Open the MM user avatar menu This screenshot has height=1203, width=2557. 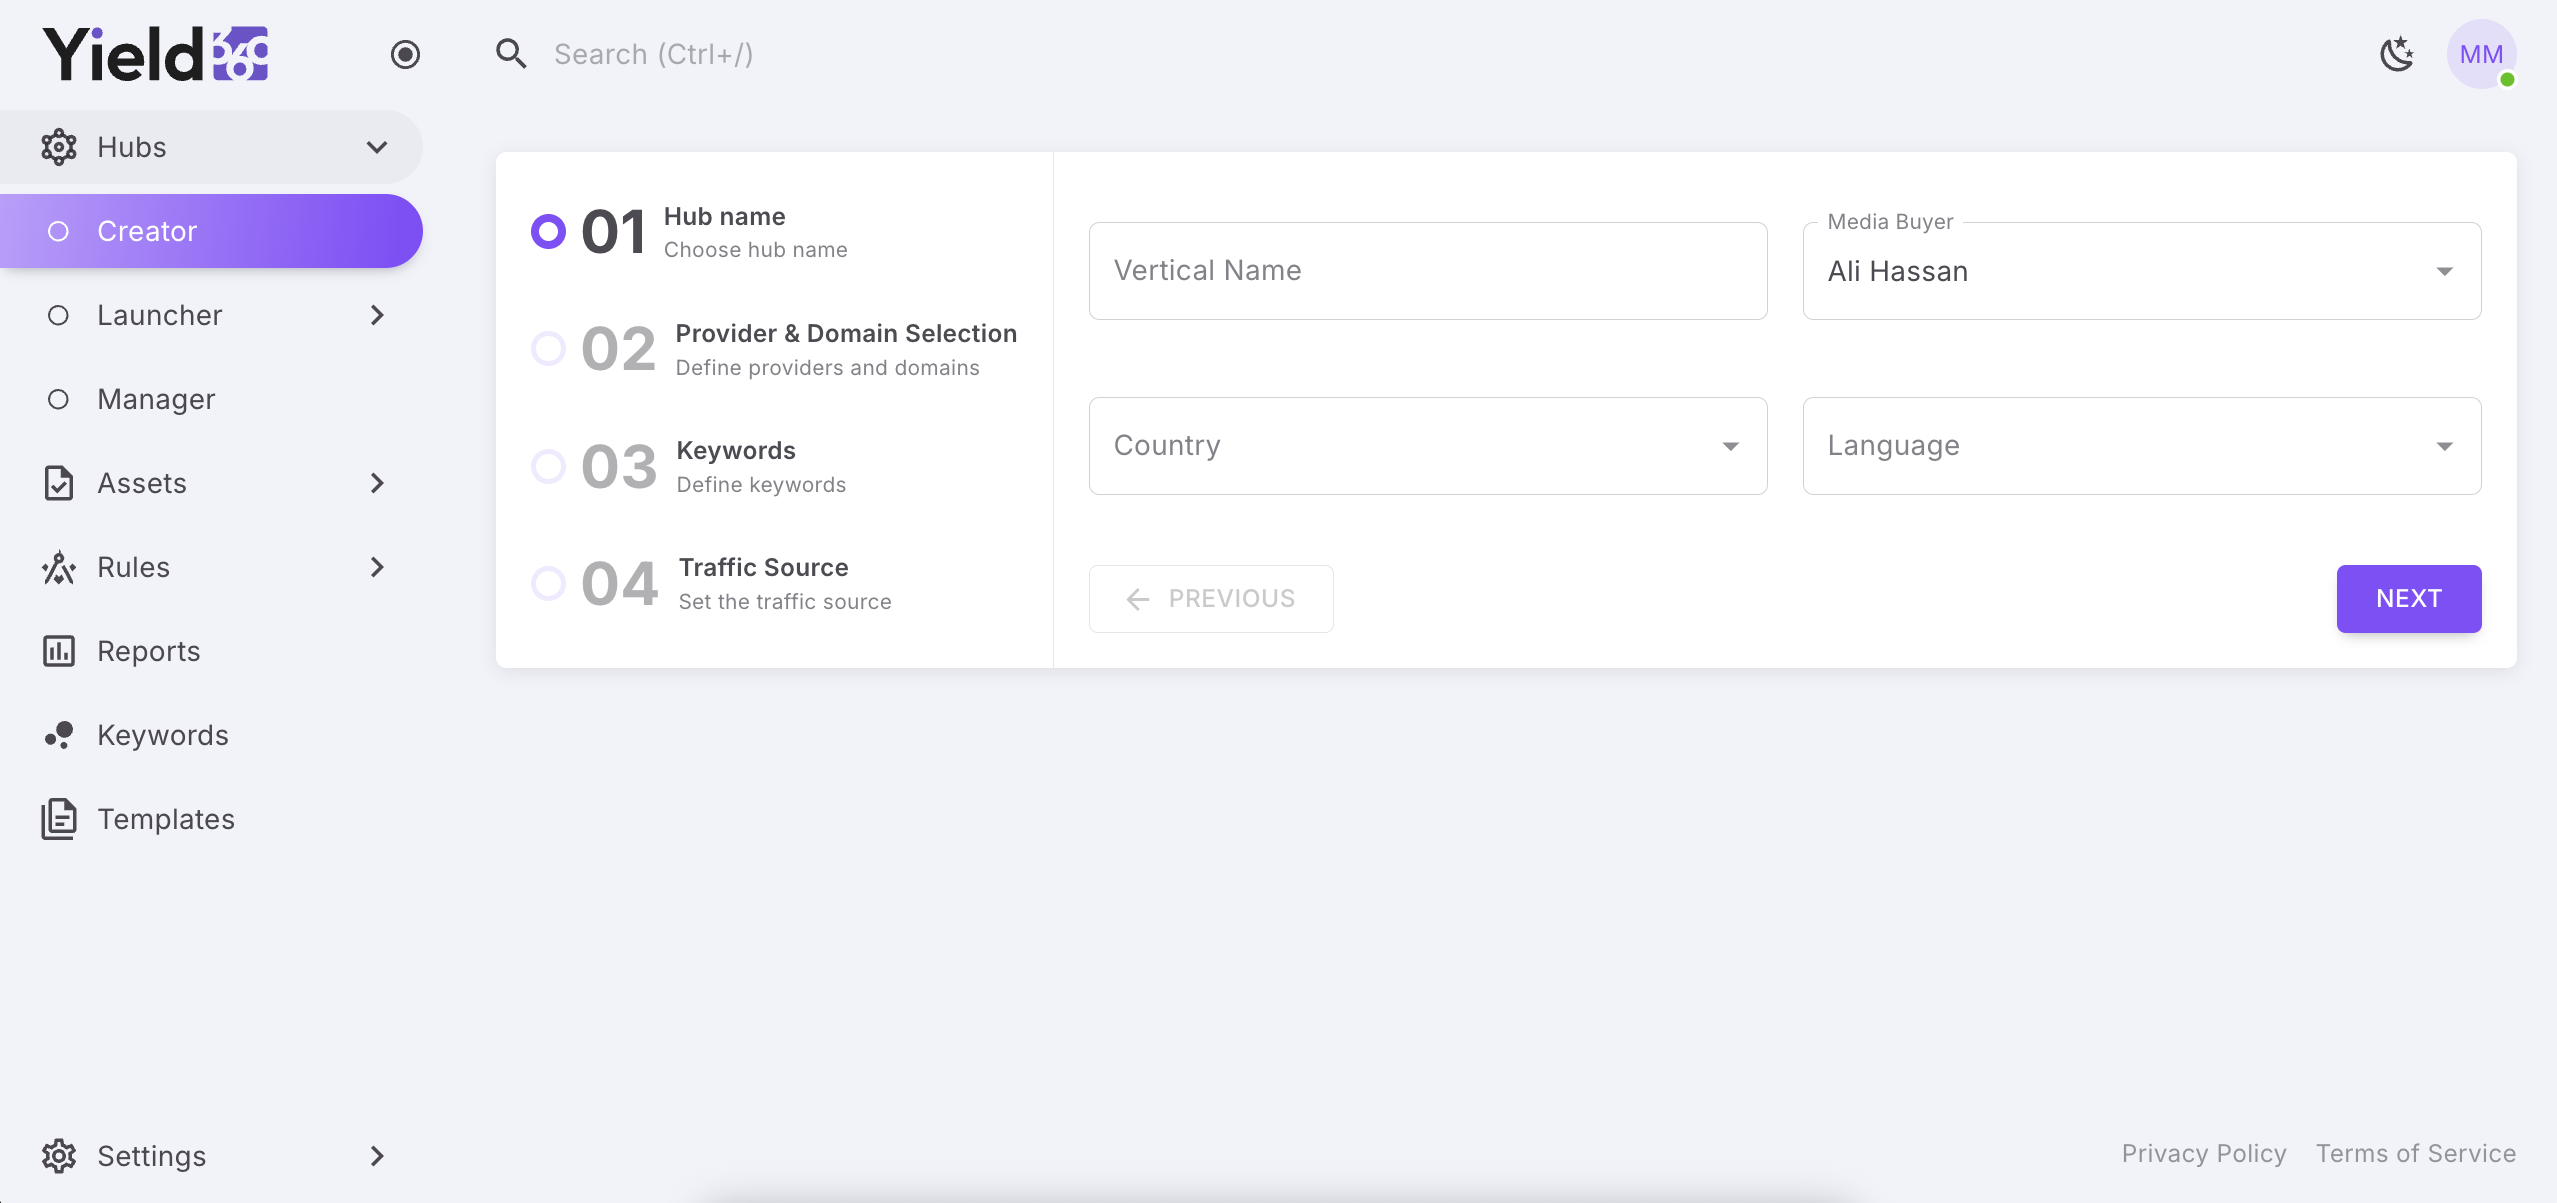pos(2481,54)
